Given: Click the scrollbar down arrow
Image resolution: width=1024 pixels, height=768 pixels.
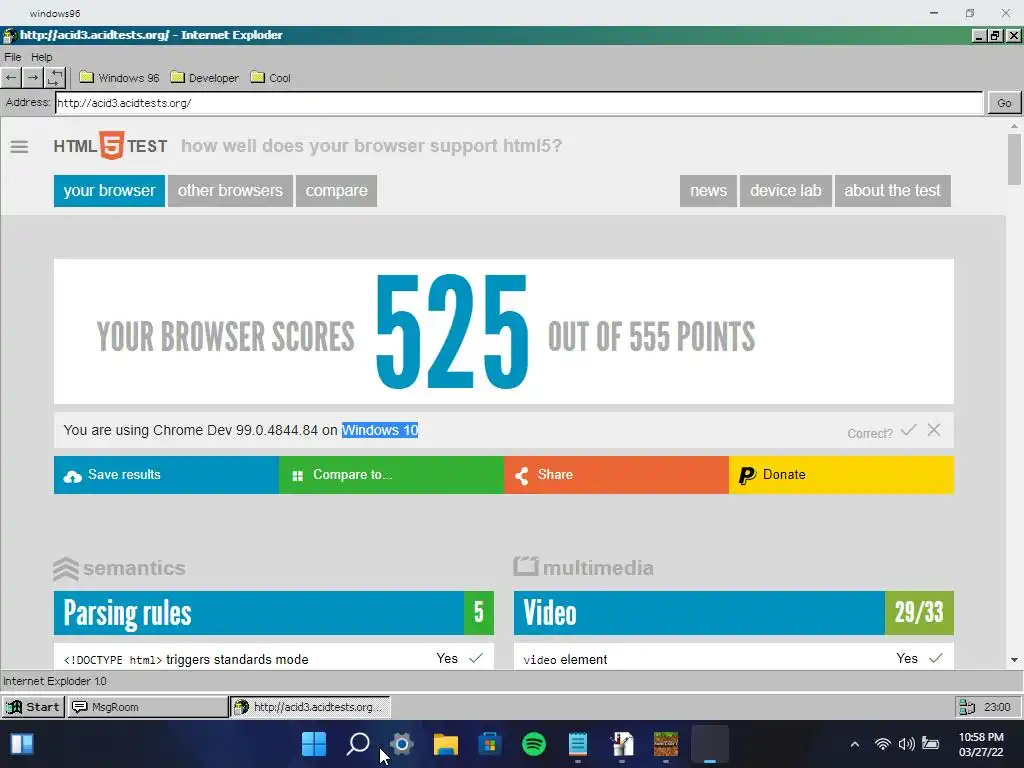Looking at the screenshot, I should click(x=1014, y=660).
